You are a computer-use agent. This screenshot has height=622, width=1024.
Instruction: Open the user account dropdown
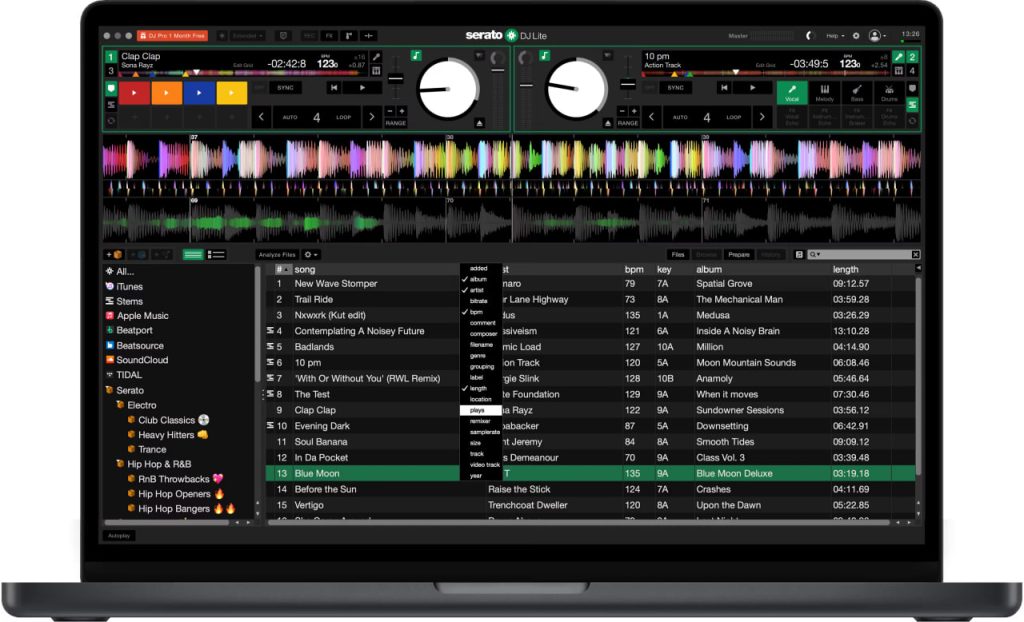pyautogui.click(x=878, y=36)
